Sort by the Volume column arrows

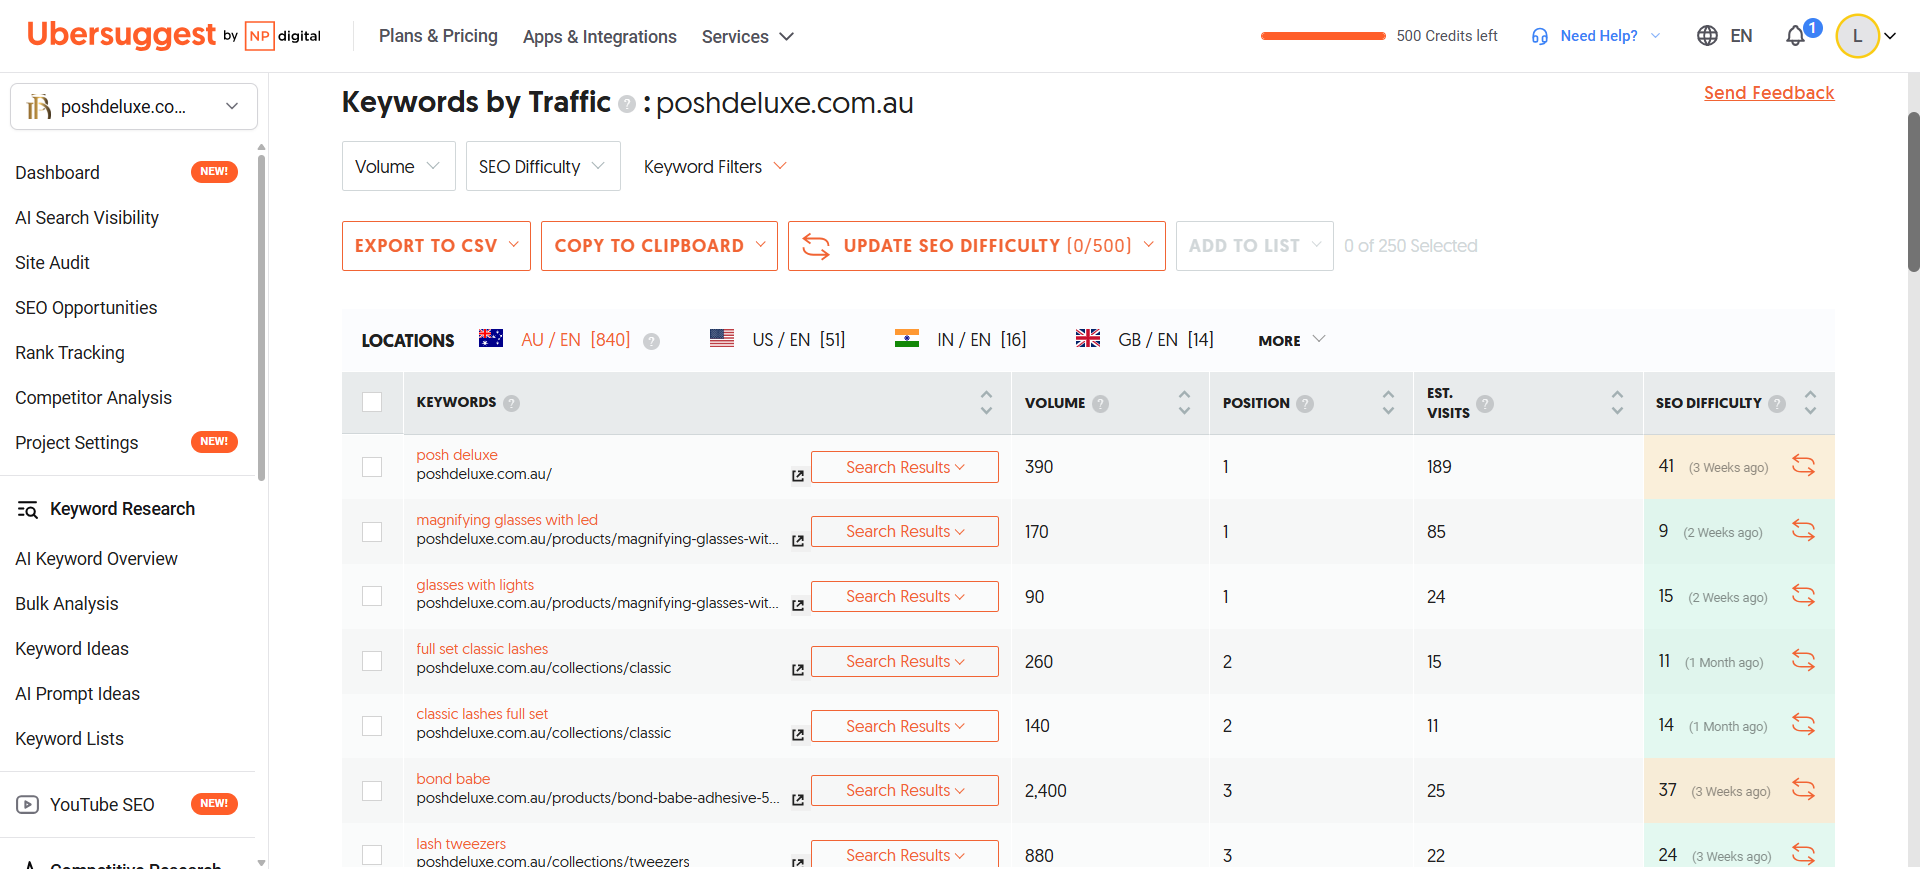point(1184,402)
